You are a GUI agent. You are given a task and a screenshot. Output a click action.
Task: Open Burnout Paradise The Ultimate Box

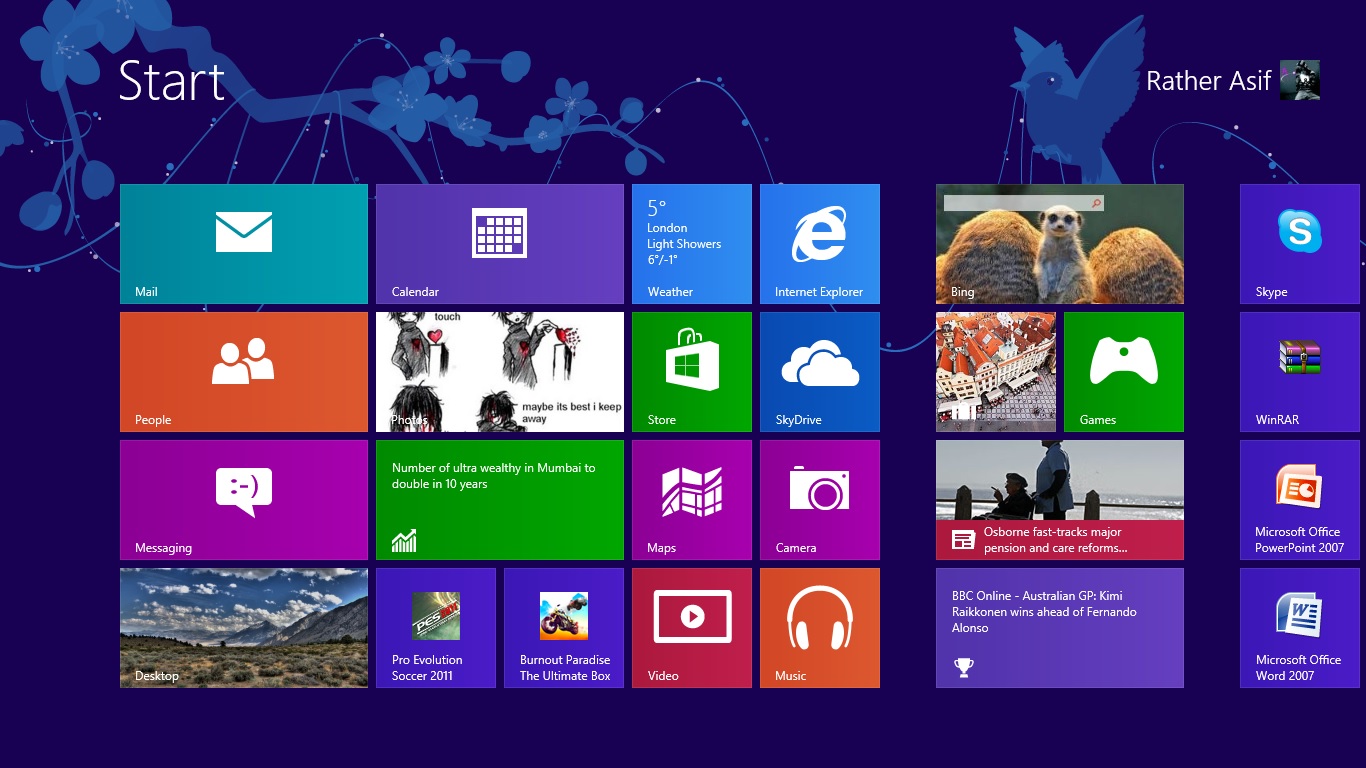click(x=563, y=627)
